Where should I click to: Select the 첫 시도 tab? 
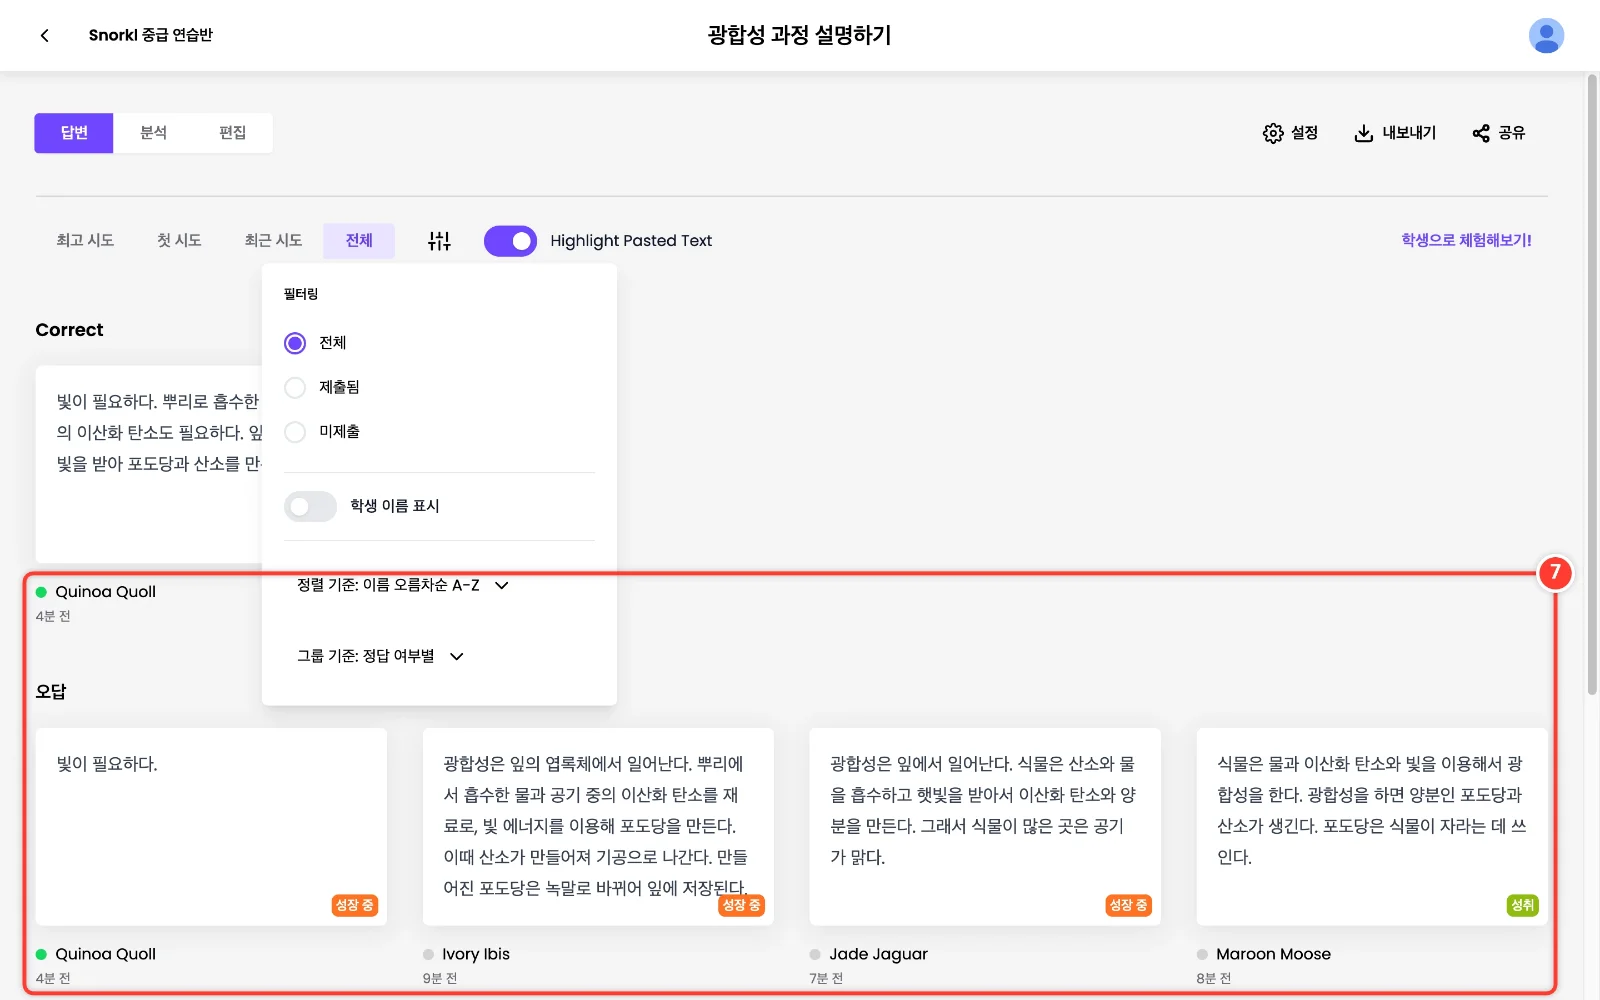click(179, 241)
